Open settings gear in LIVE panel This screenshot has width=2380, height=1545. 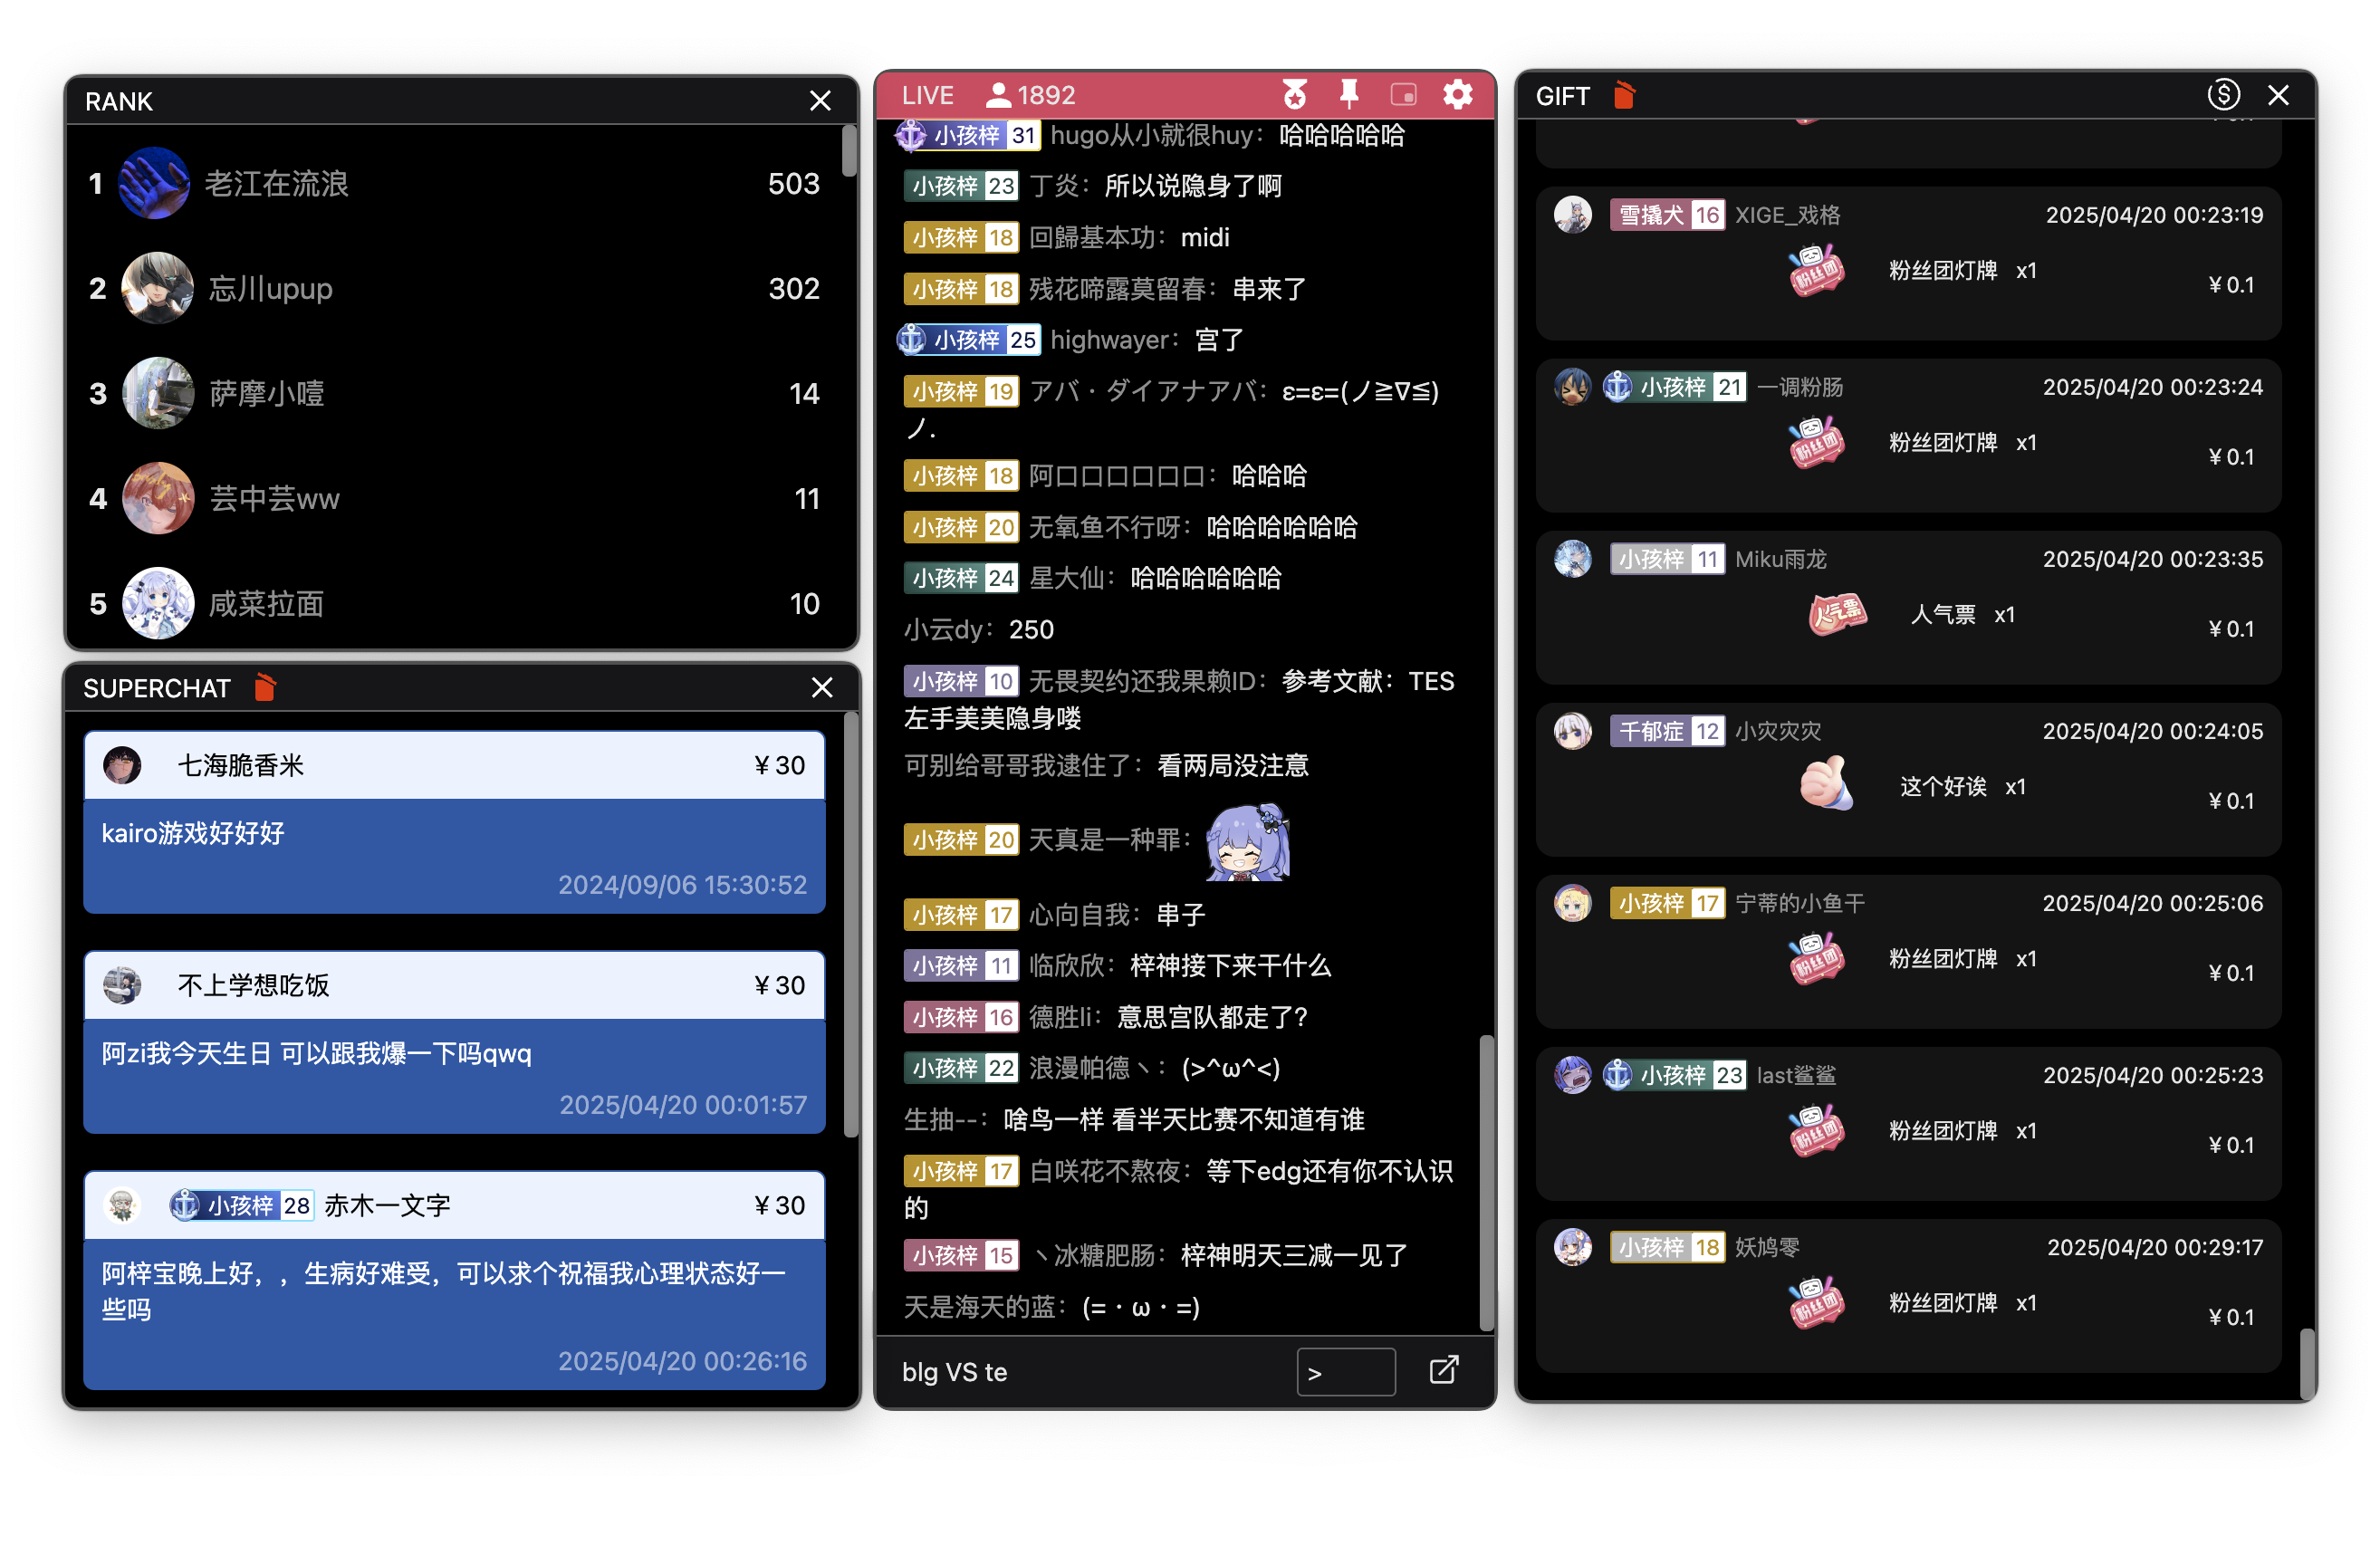tap(1458, 95)
